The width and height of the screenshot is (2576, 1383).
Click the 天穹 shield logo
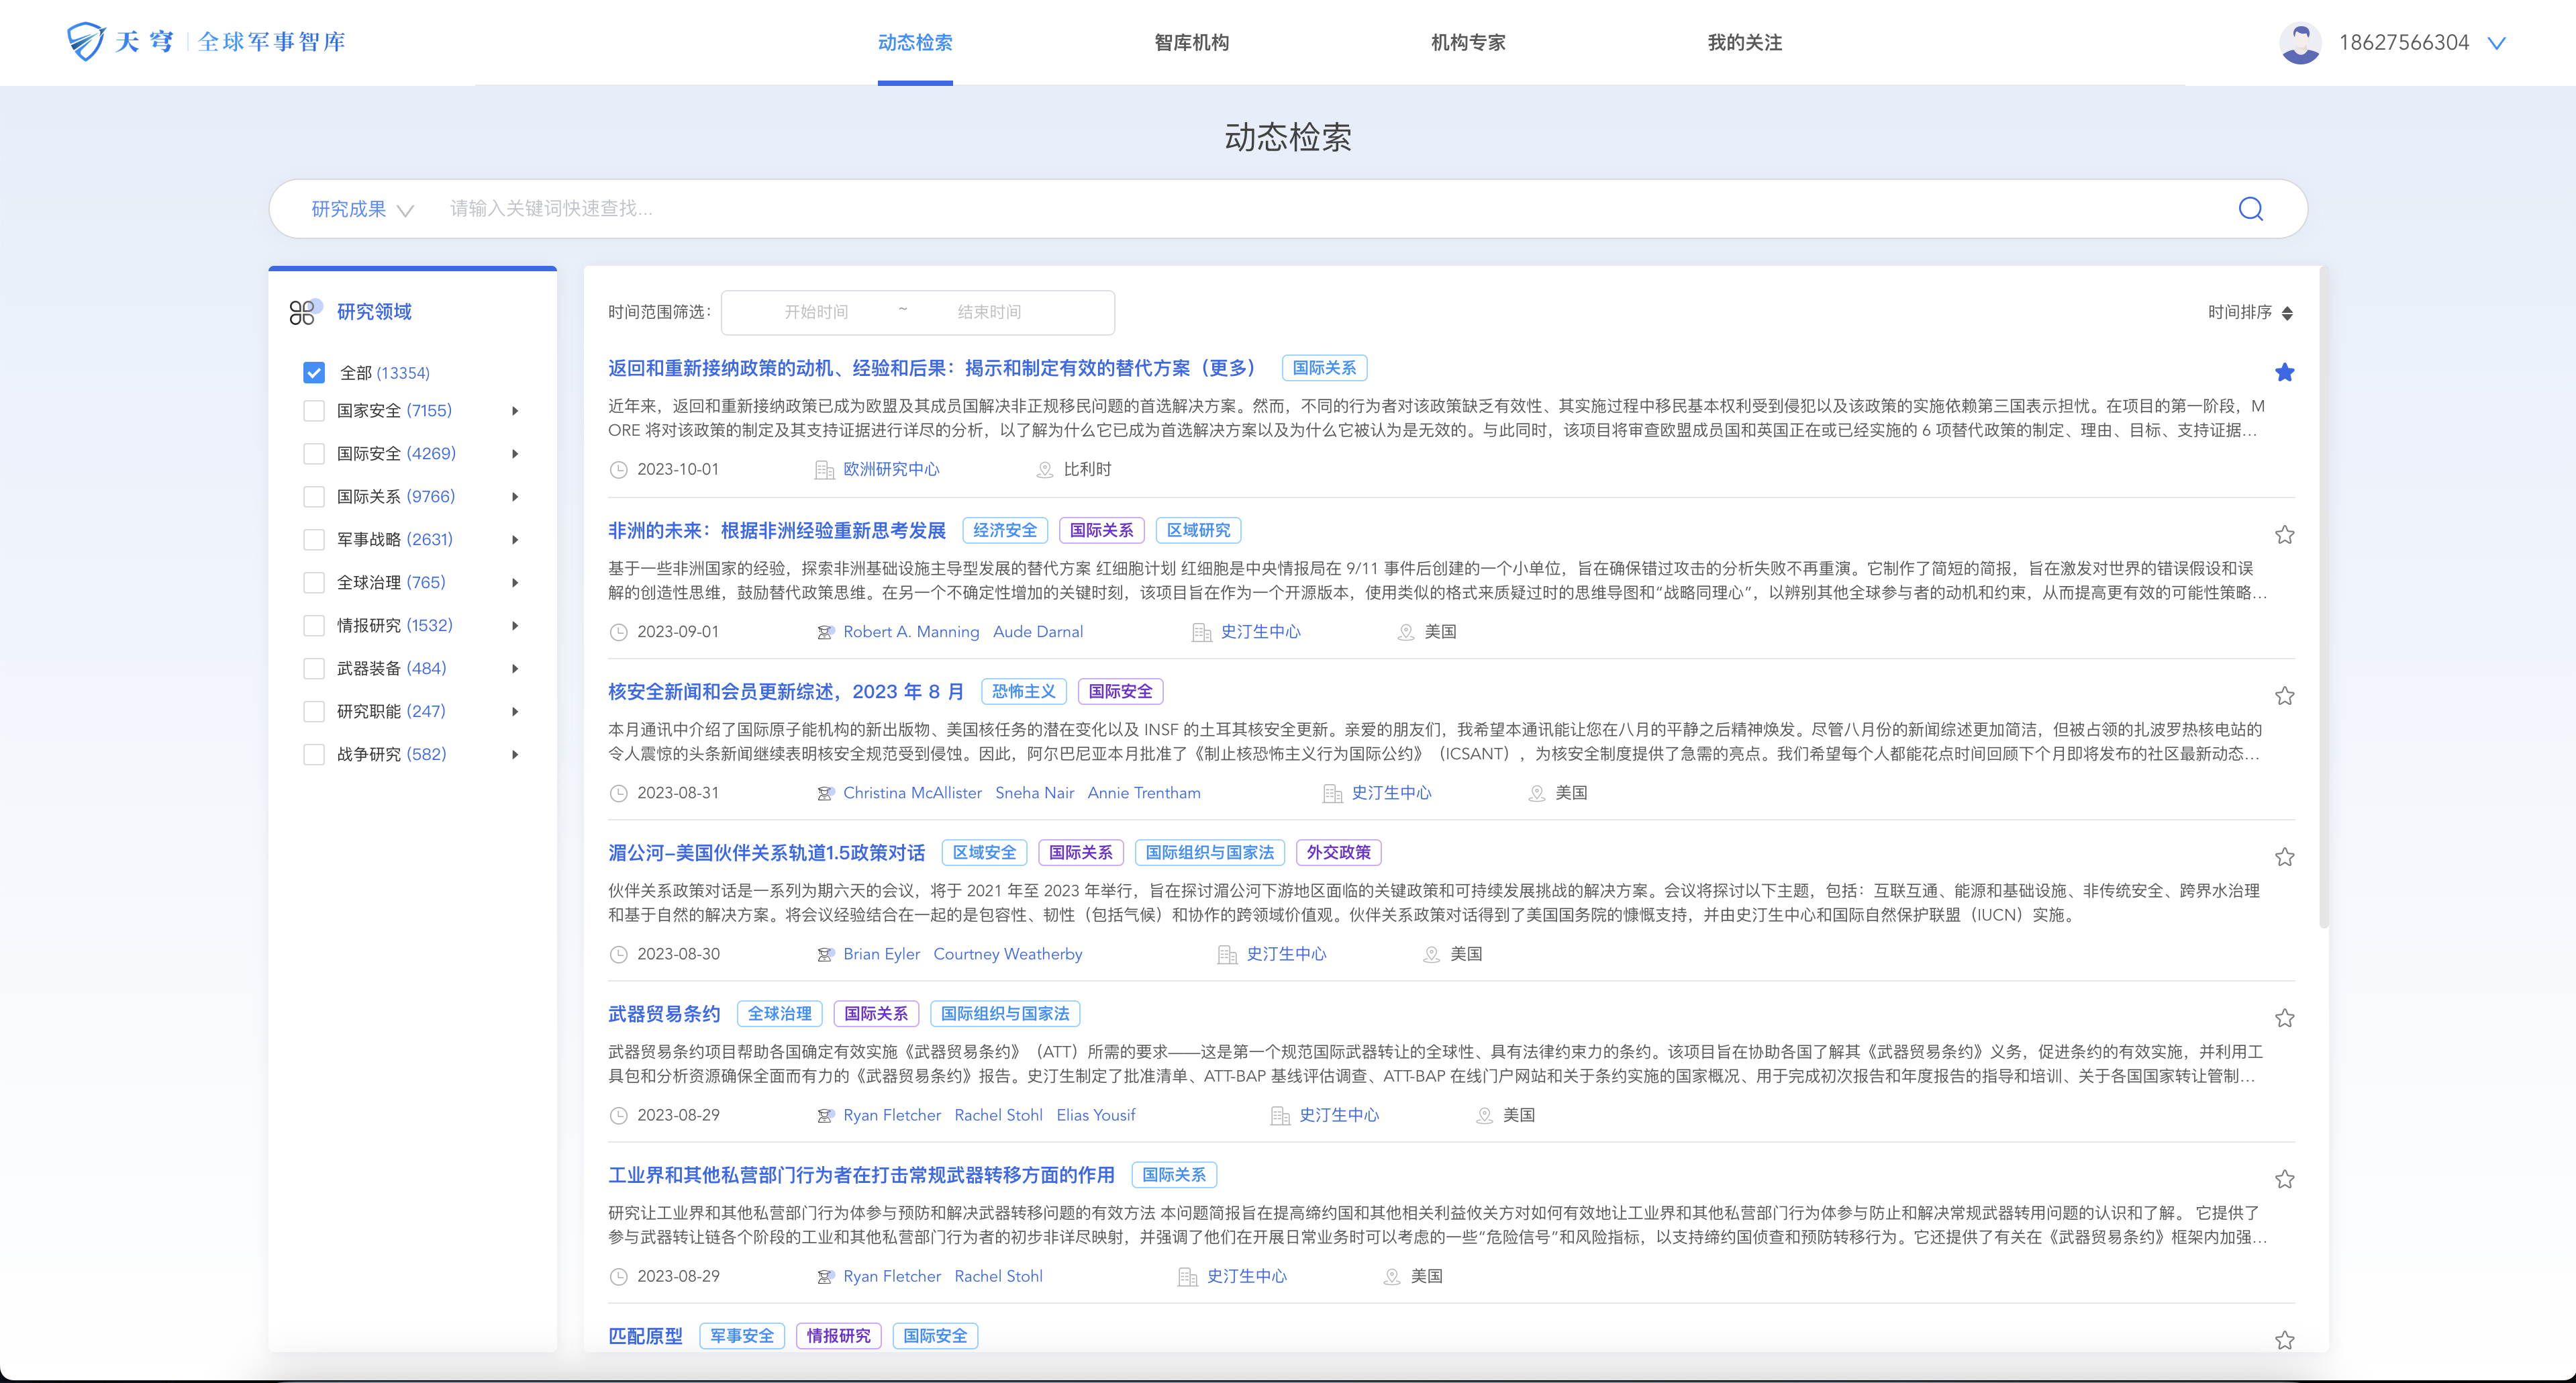(86, 41)
